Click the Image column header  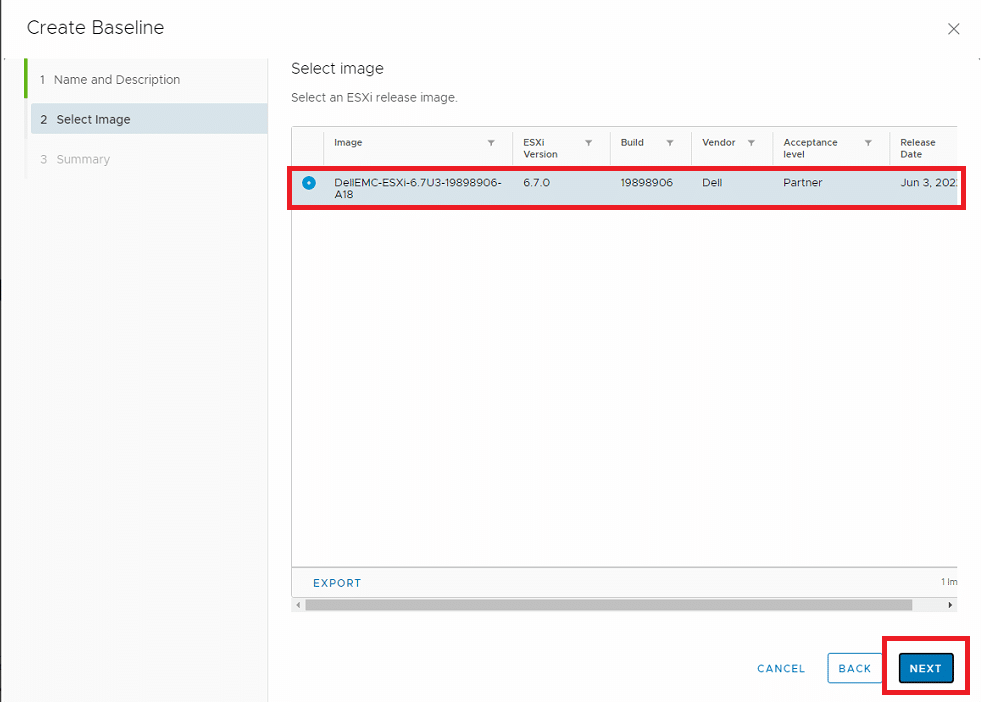coord(348,143)
